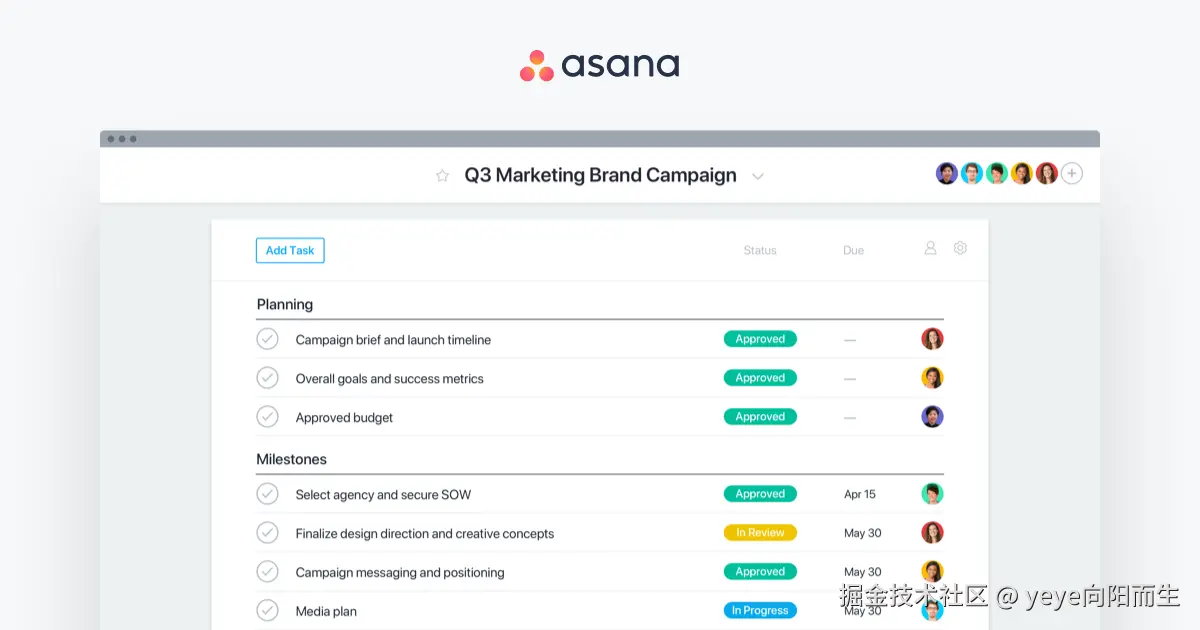The image size is (1200, 630).
Task: Complete the Select agency and secure SOW task
Action: point(267,494)
